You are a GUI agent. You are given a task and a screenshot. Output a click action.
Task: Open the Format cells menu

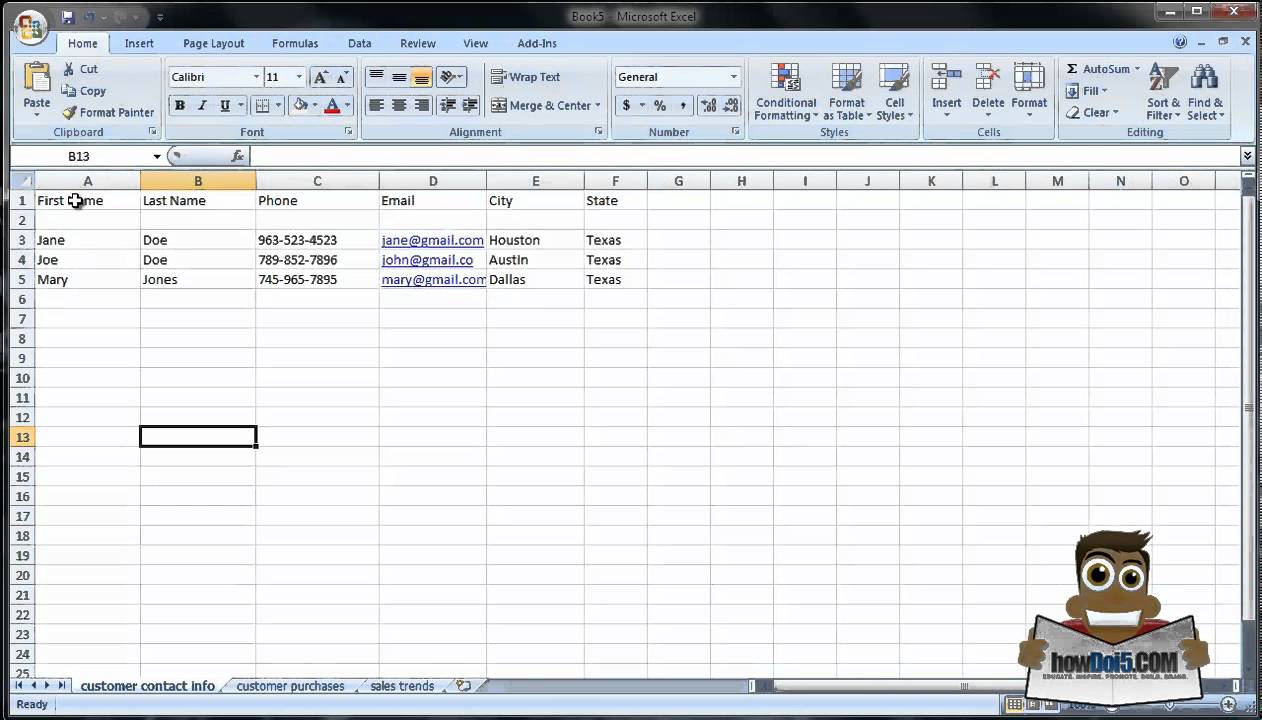pyautogui.click(x=1029, y=92)
